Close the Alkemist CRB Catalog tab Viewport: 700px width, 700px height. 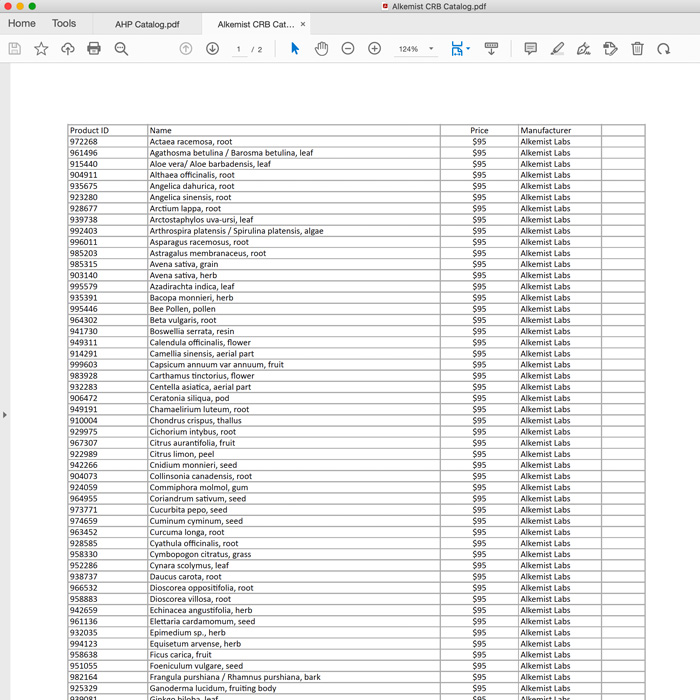point(303,24)
